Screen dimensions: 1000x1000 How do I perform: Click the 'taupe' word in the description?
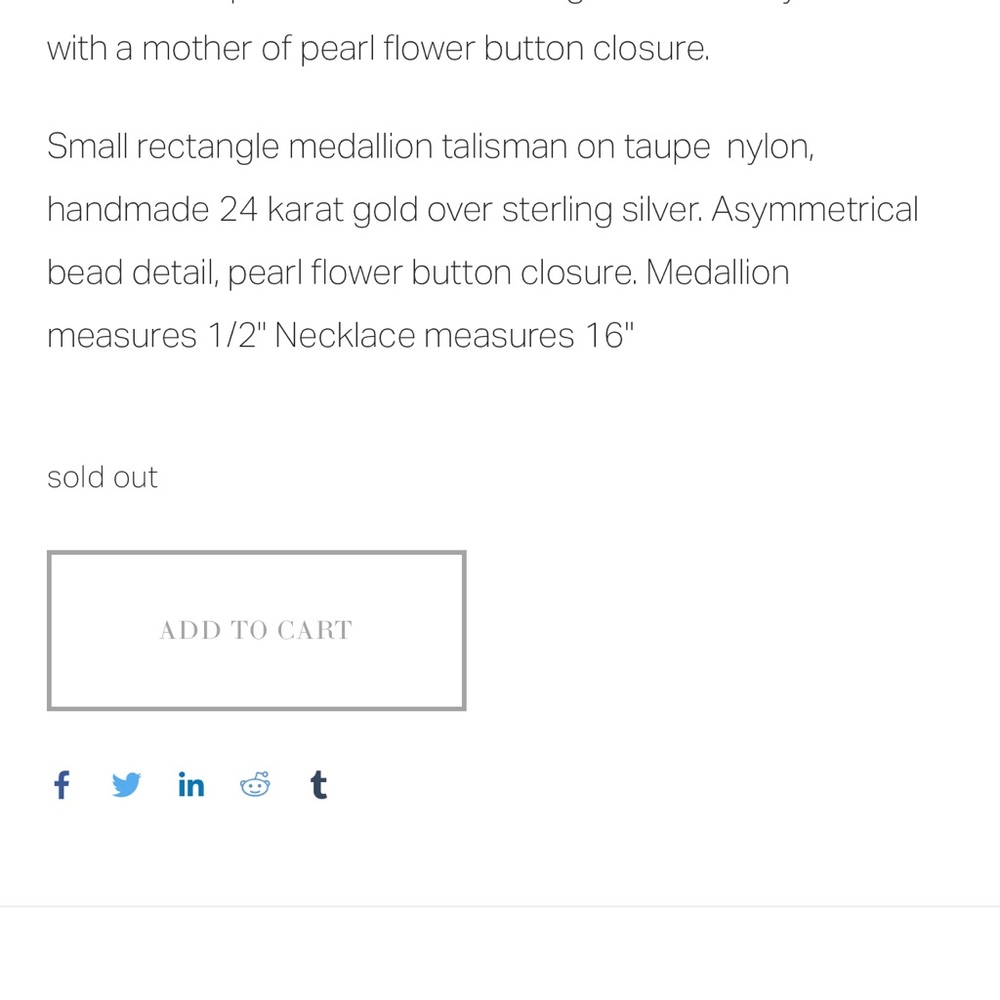tap(667, 147)
